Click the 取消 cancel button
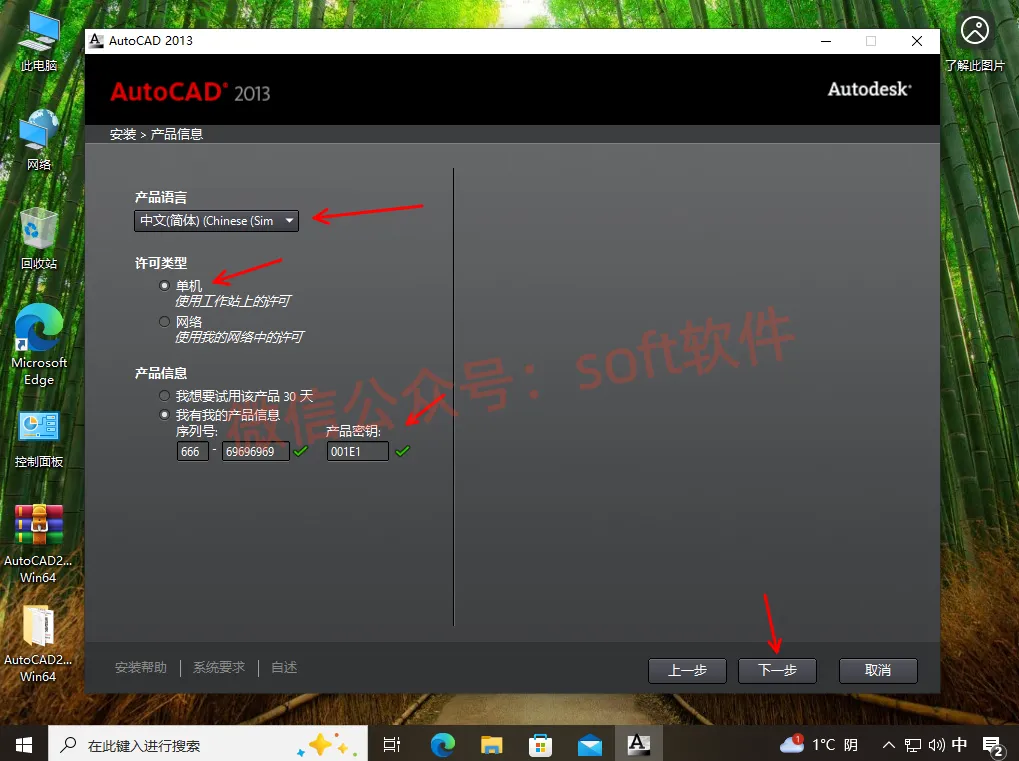 point(878,670)
